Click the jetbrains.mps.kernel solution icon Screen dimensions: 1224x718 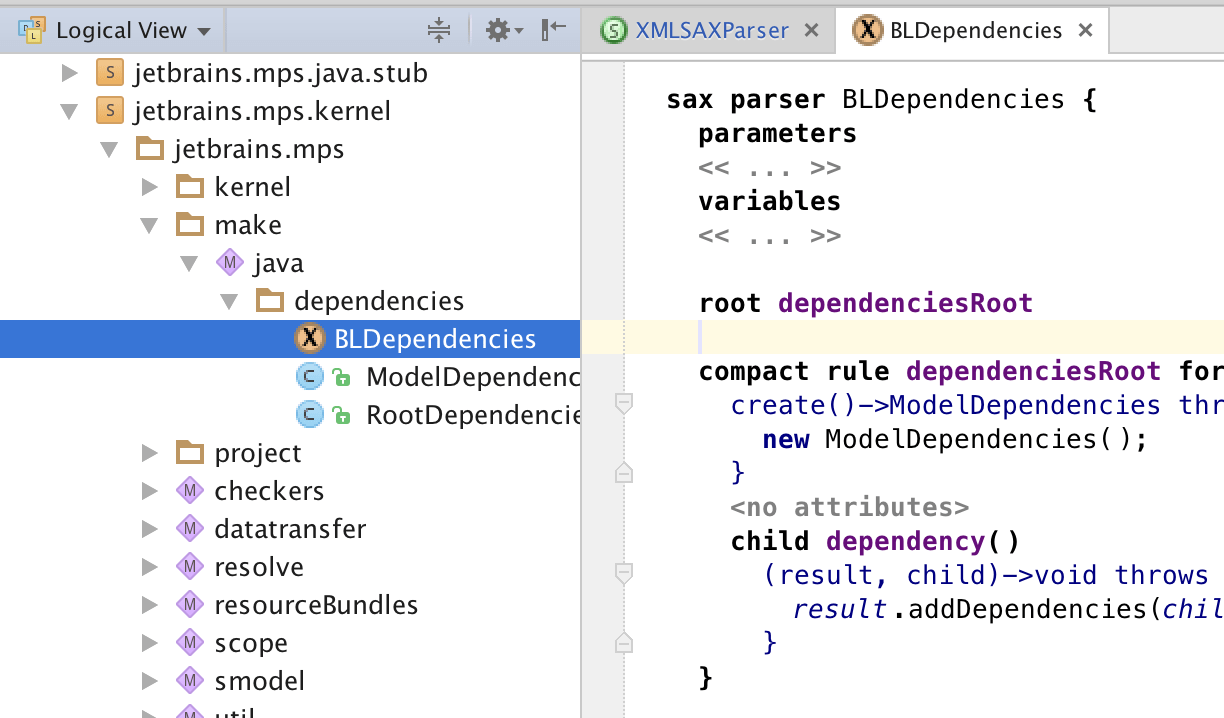coord(109,111)
